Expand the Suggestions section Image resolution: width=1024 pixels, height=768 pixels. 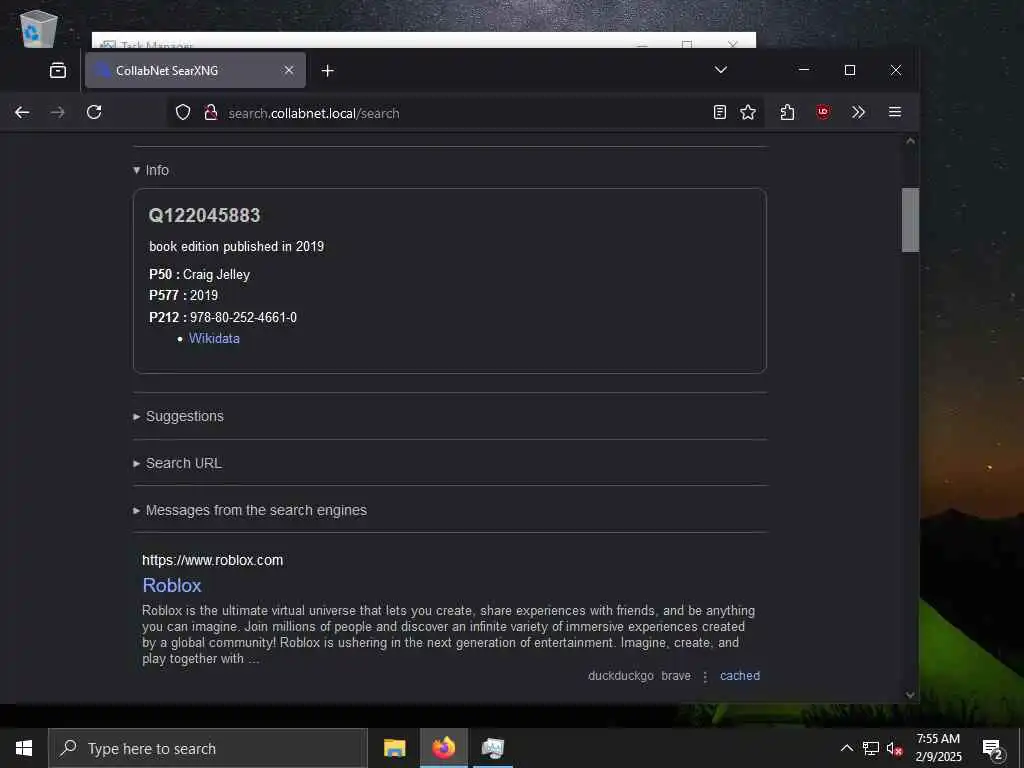[x=178, y=416]
